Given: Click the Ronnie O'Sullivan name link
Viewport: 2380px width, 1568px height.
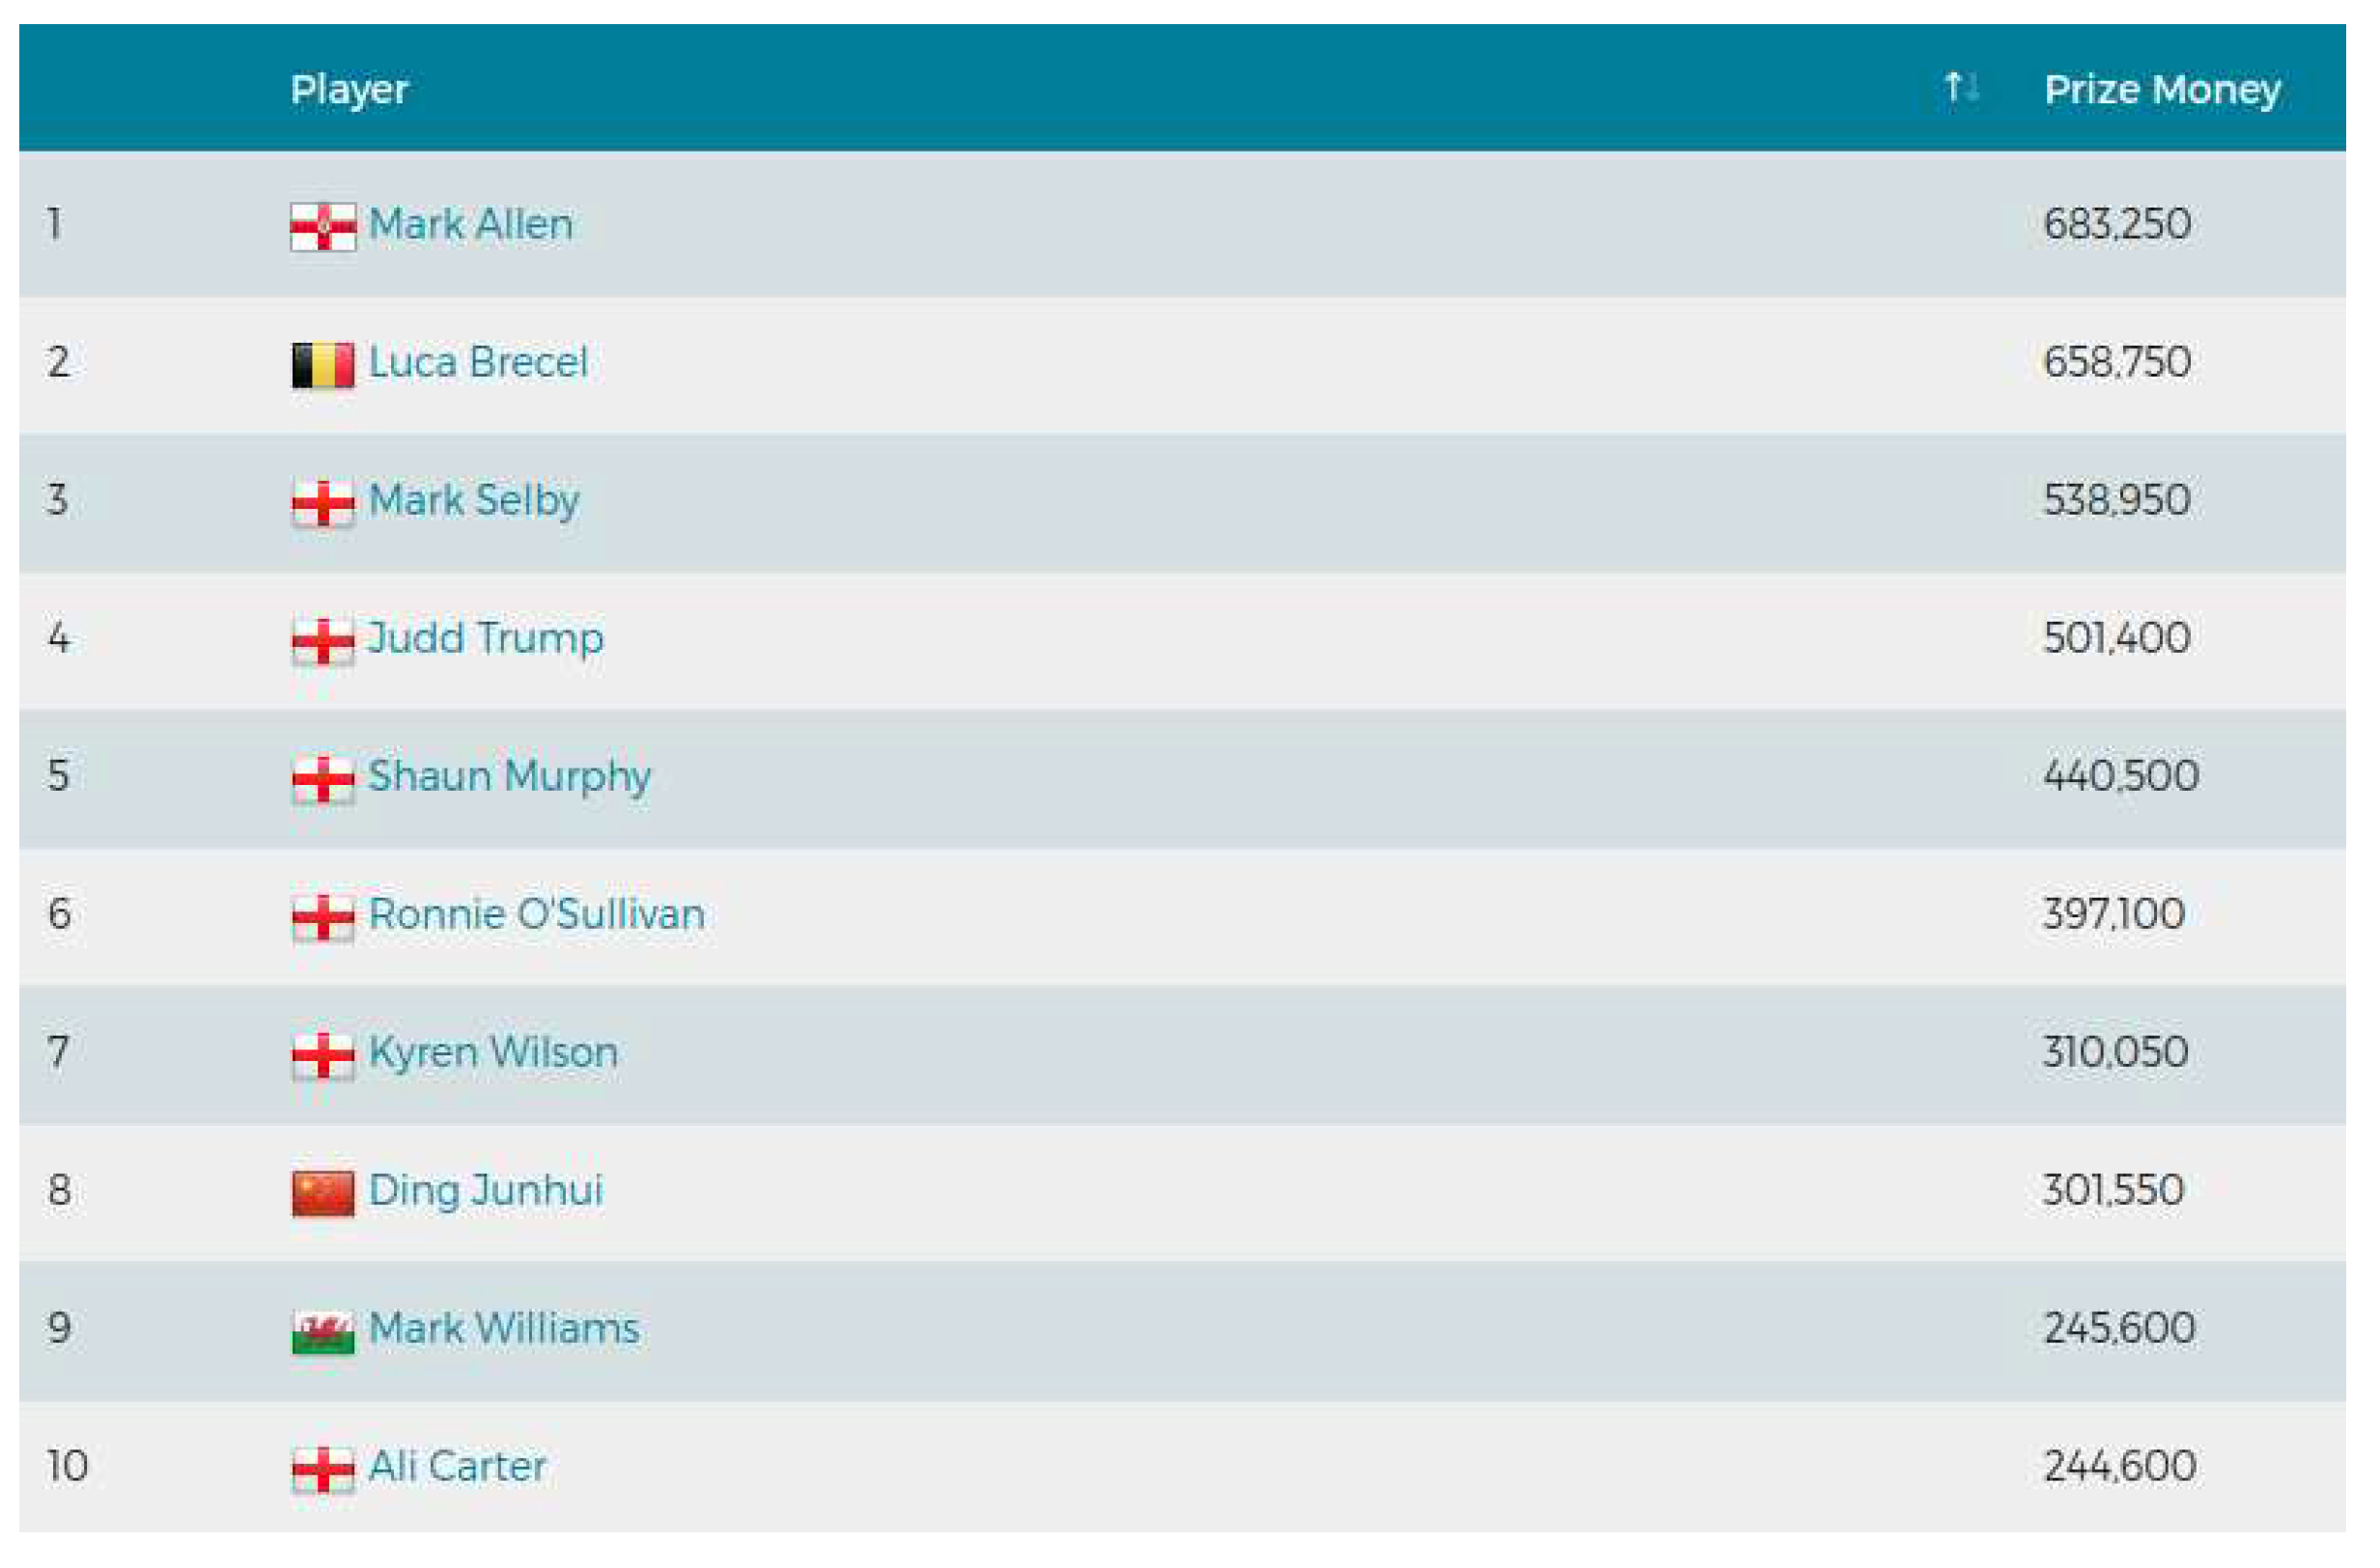Looking at the screenshot, I should [537, 914].
